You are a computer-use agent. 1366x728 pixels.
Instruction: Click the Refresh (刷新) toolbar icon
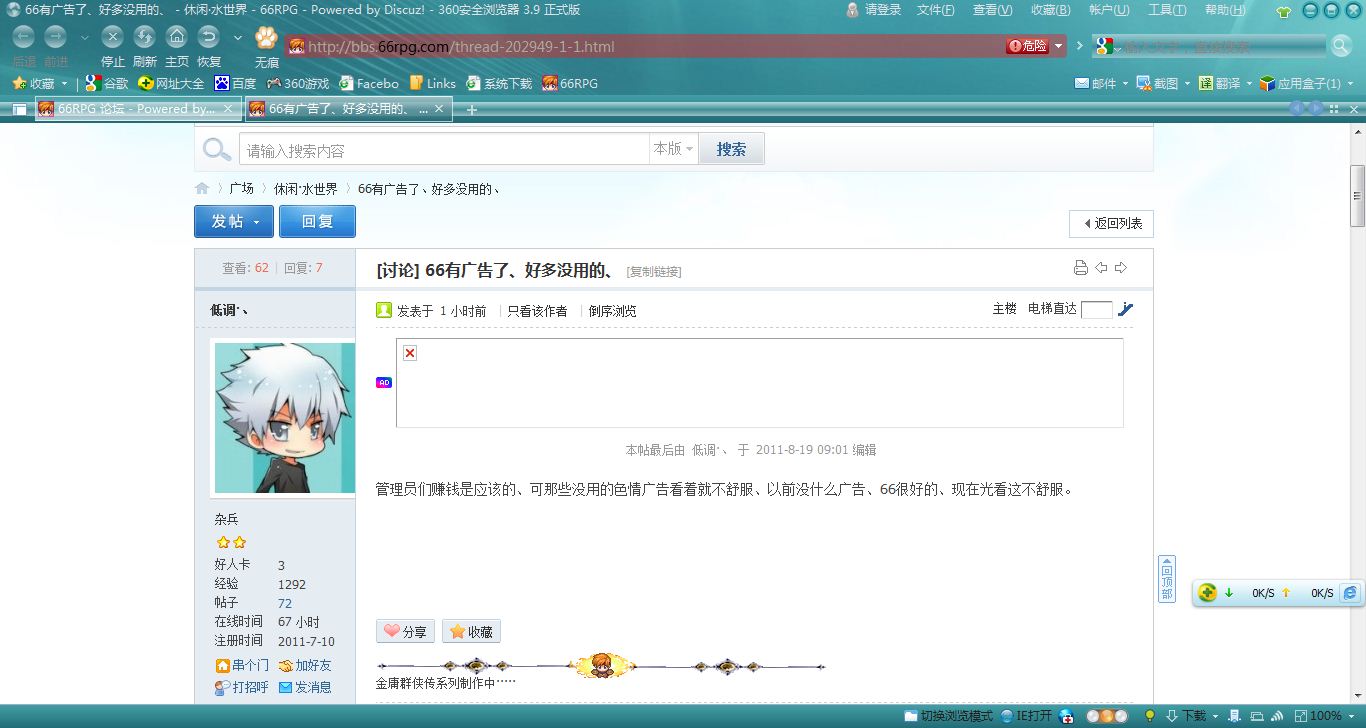tap(145, 38)
